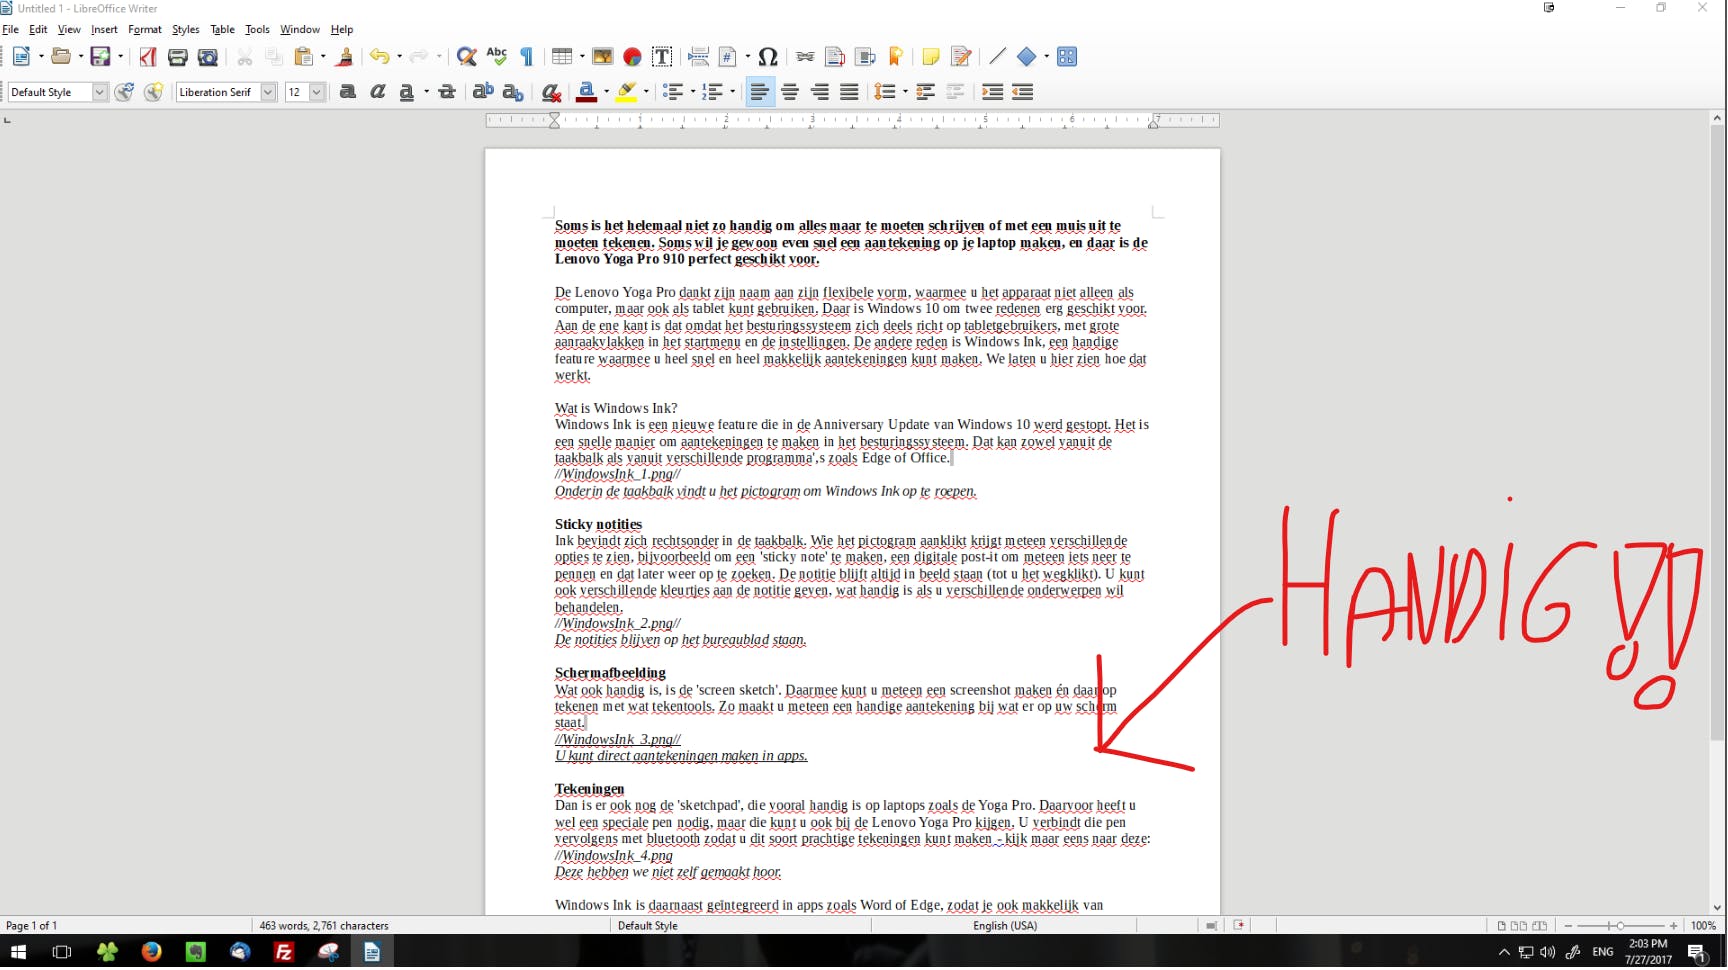This screenshot has height=970, width=1728.
Task: Insert a table with the table icon
Action: [562, 57]
